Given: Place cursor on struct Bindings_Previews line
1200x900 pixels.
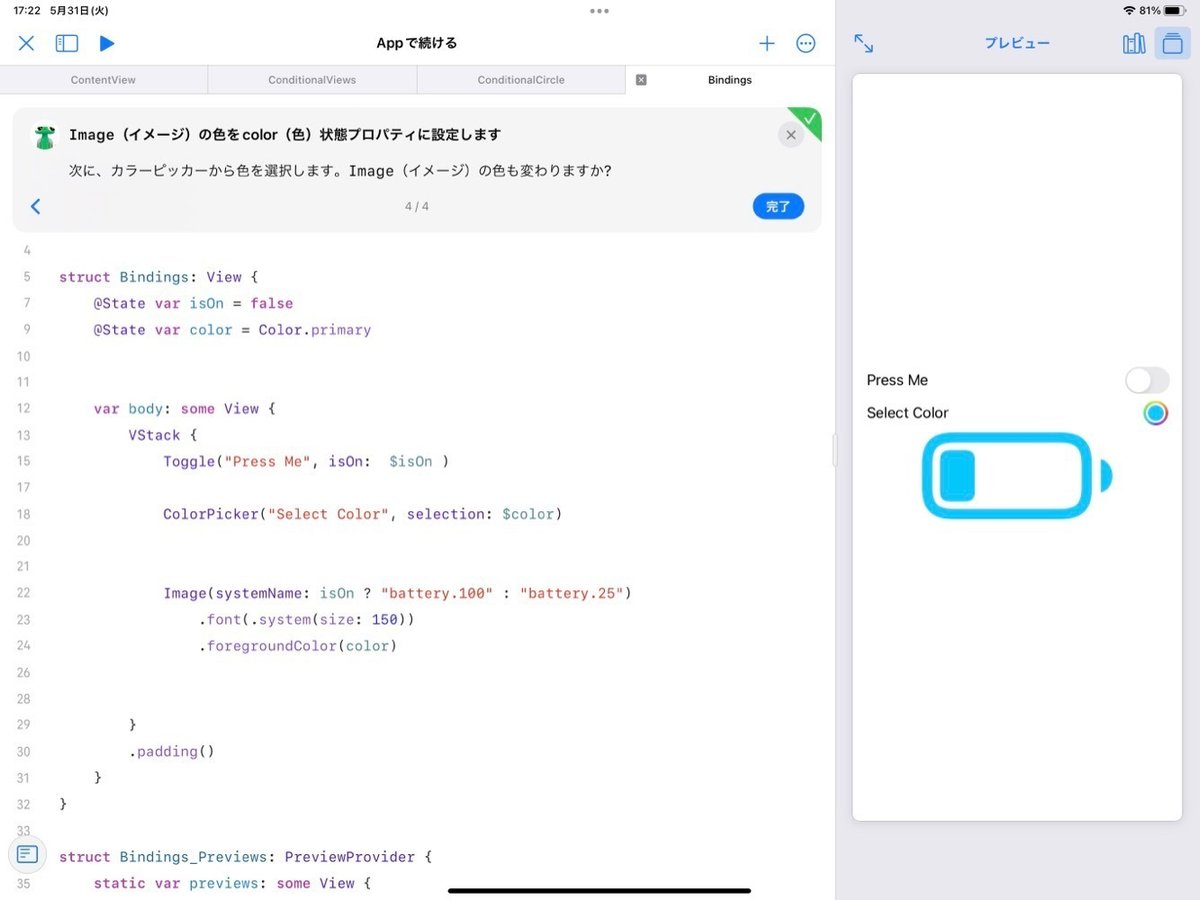Looking at the screenshot, I should tap(245, 857).
